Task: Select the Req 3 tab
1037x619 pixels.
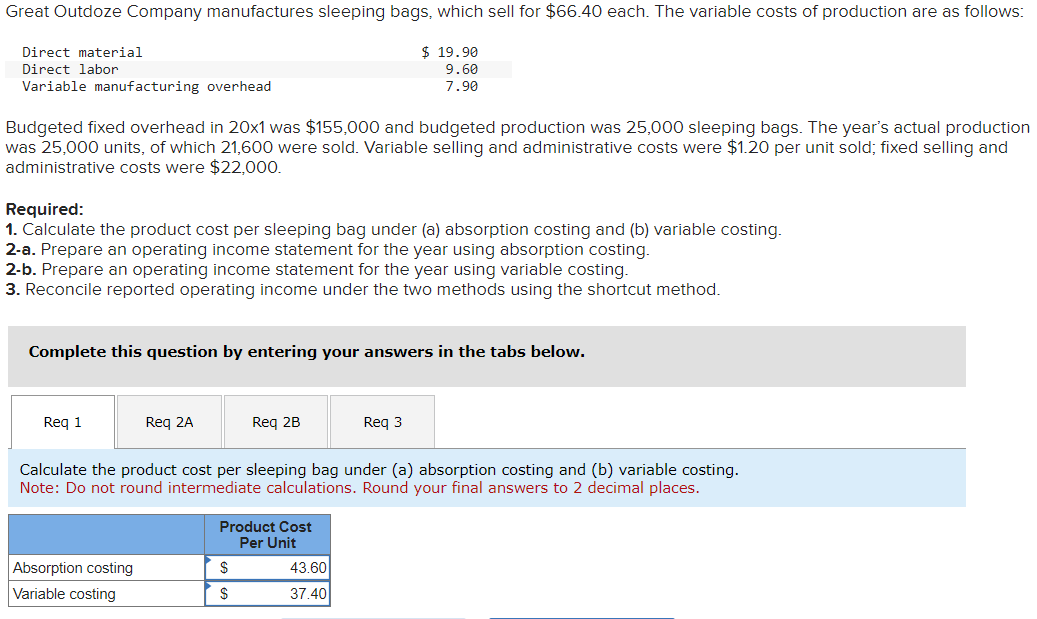Action: click(381, 421)
